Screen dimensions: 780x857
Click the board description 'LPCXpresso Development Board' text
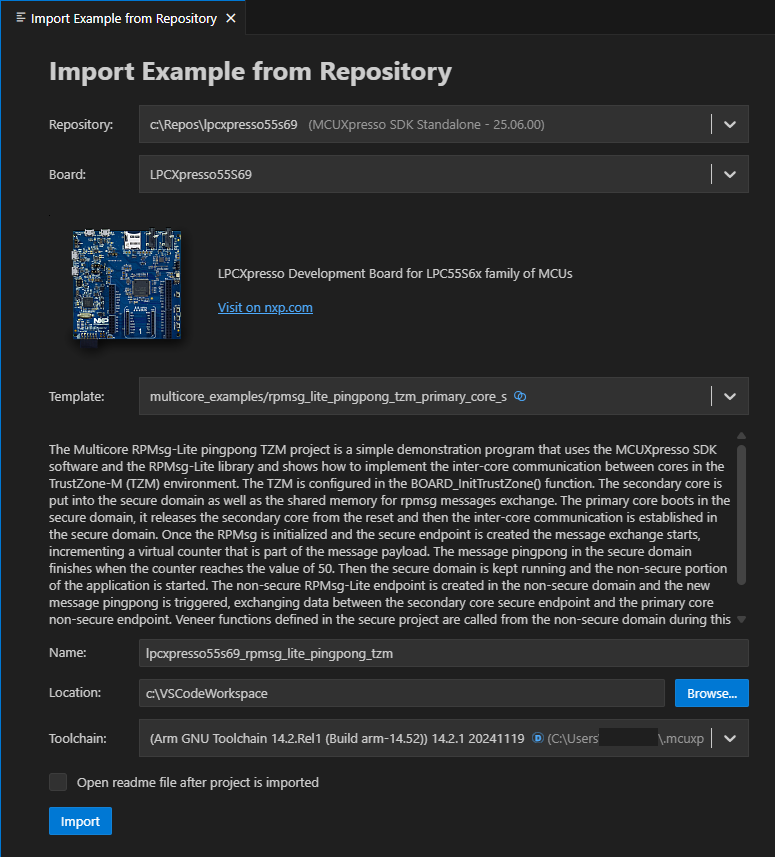coord(395,274)
